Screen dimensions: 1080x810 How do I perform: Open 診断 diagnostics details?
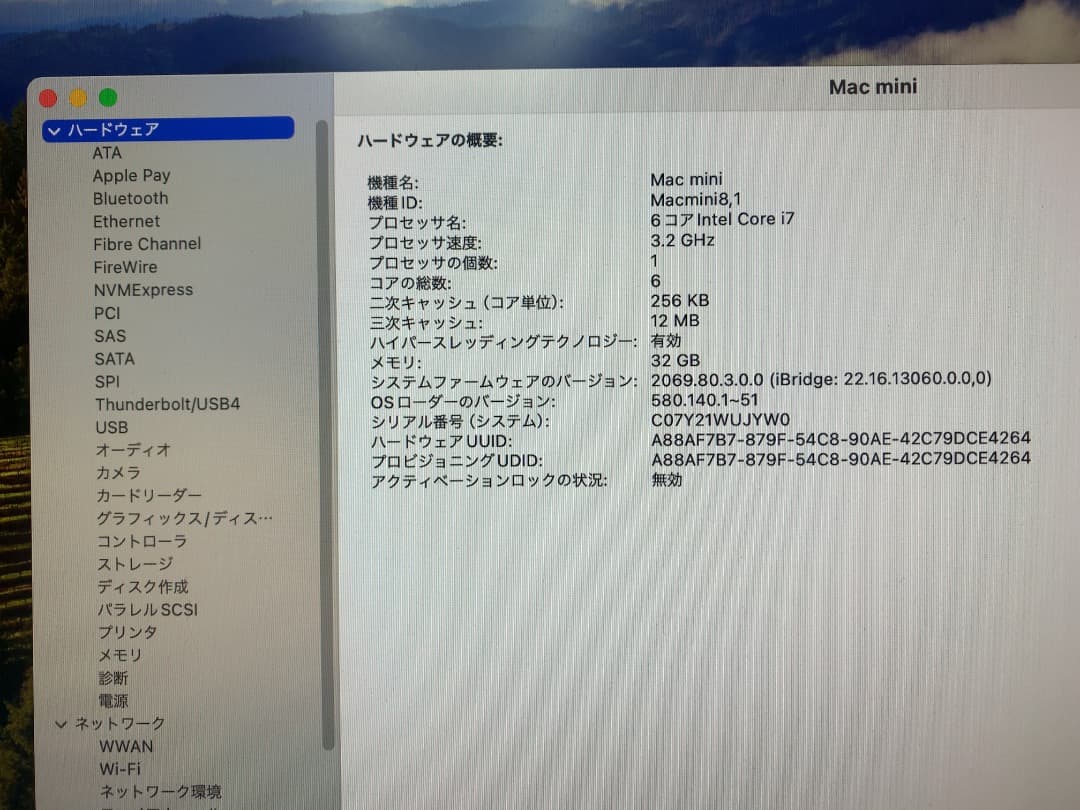116,677
